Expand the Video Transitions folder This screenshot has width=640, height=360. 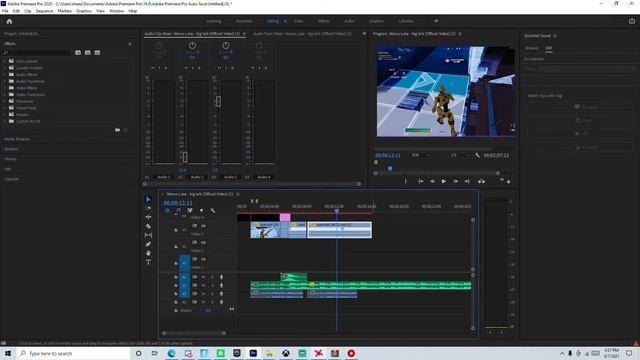tap(5, 95)
